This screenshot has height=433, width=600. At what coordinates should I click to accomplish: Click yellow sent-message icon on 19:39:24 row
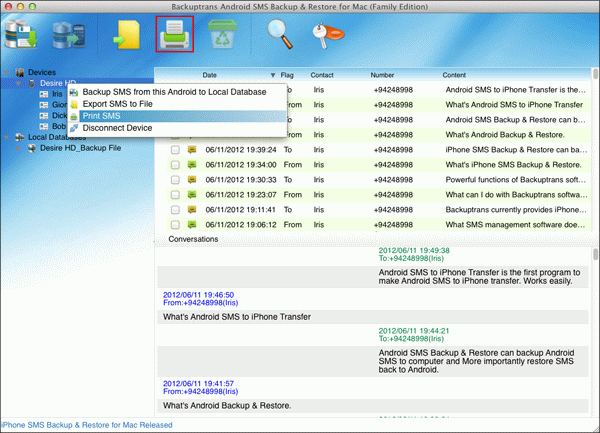pos(192,150)
